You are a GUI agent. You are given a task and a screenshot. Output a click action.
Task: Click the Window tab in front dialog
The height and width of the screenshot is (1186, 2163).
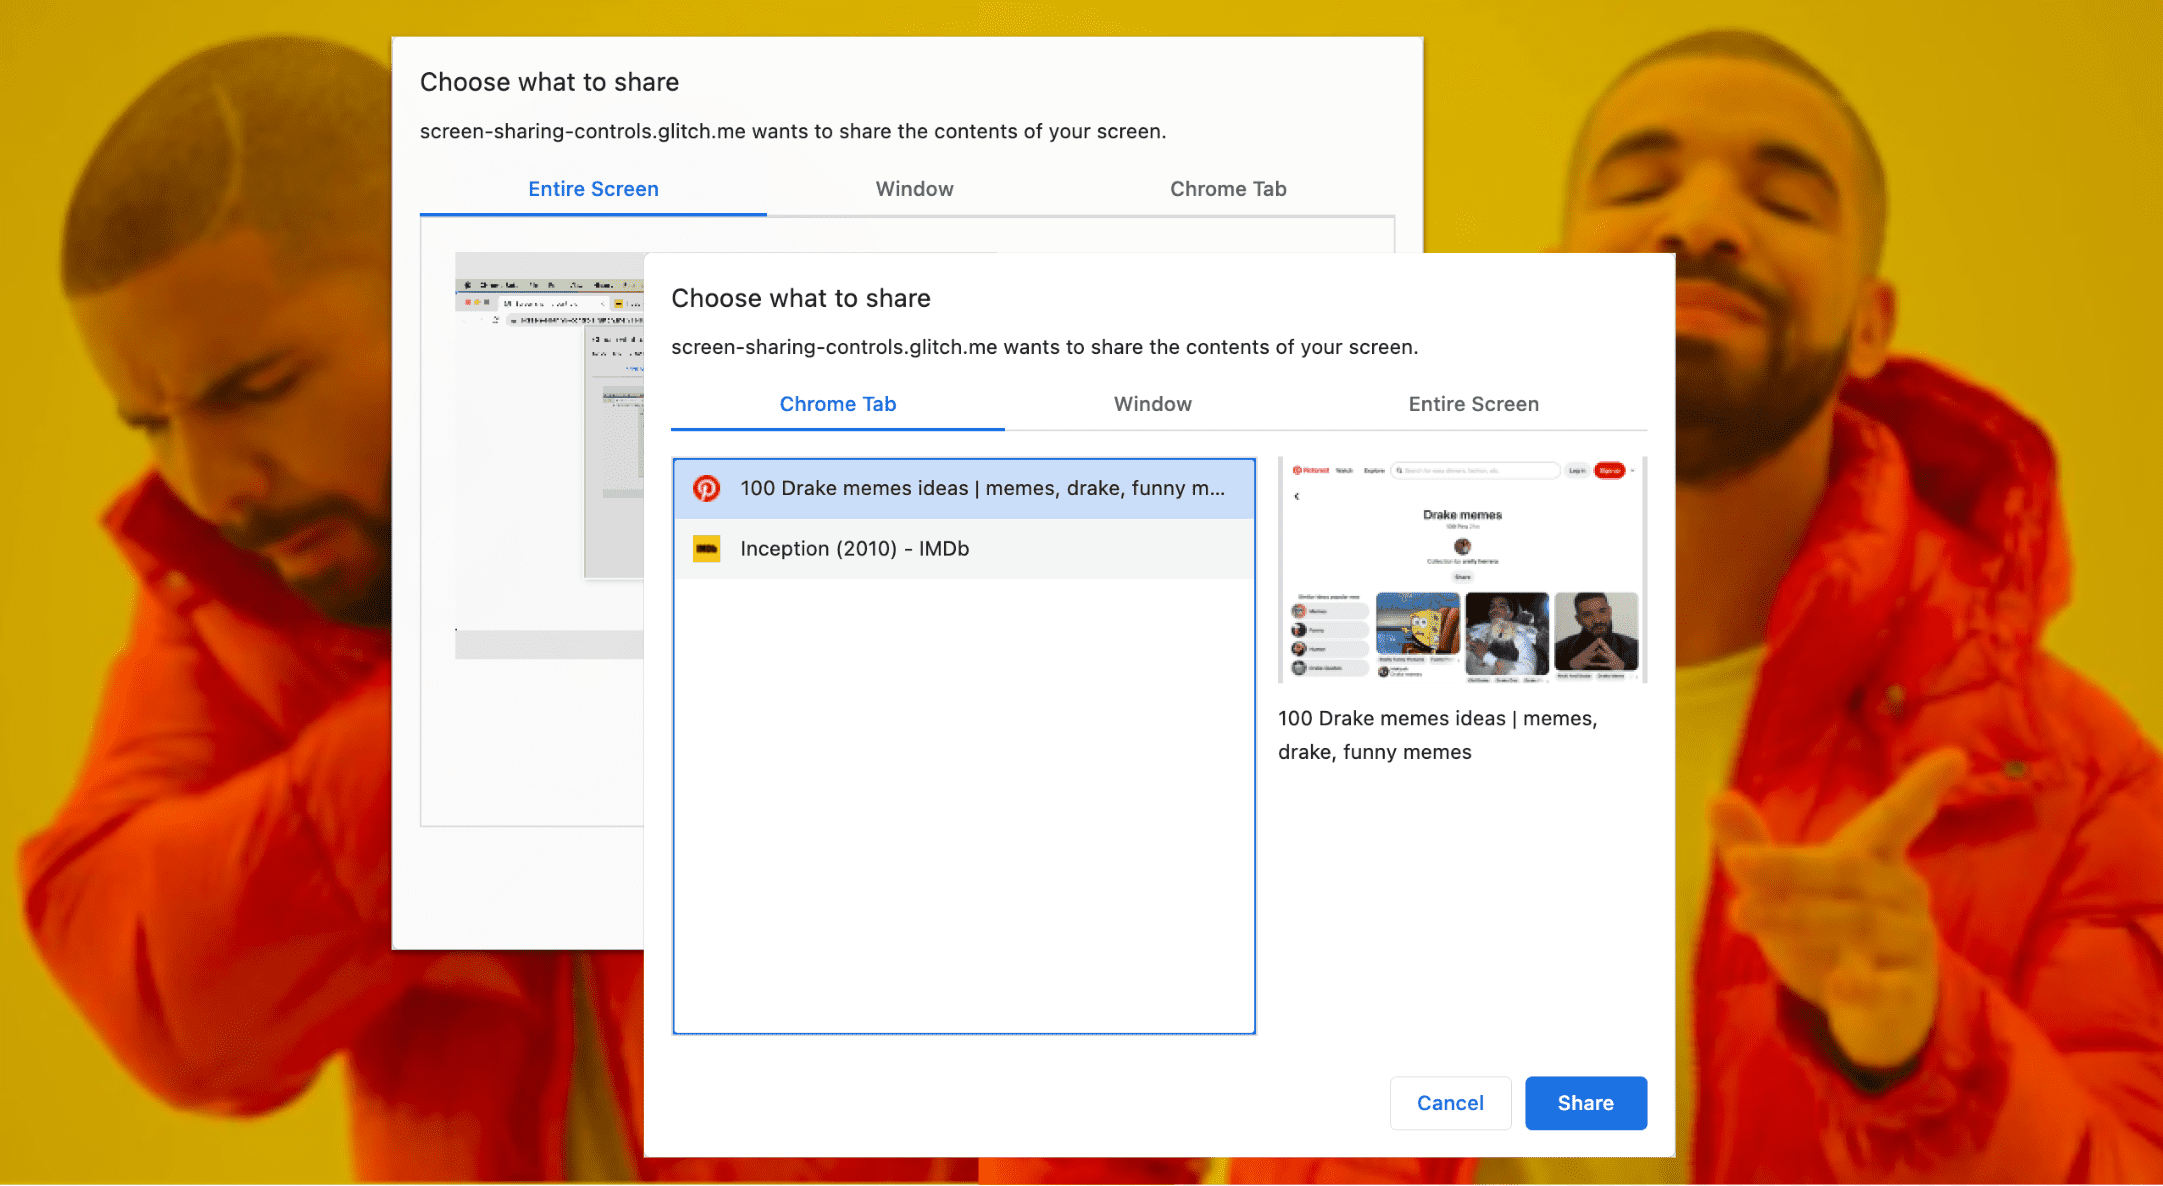(1152, 405)
